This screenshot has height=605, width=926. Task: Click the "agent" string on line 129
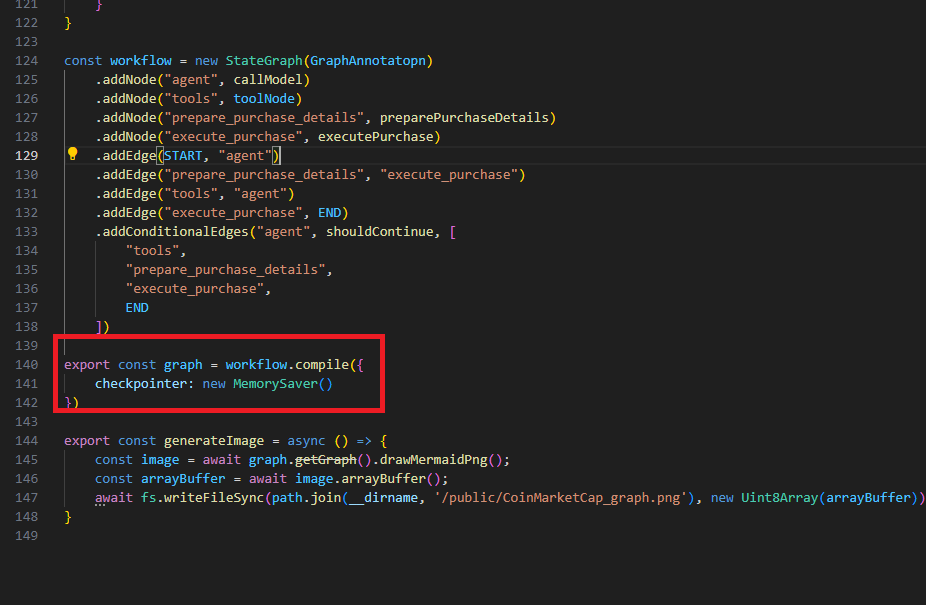click(245, 156)
